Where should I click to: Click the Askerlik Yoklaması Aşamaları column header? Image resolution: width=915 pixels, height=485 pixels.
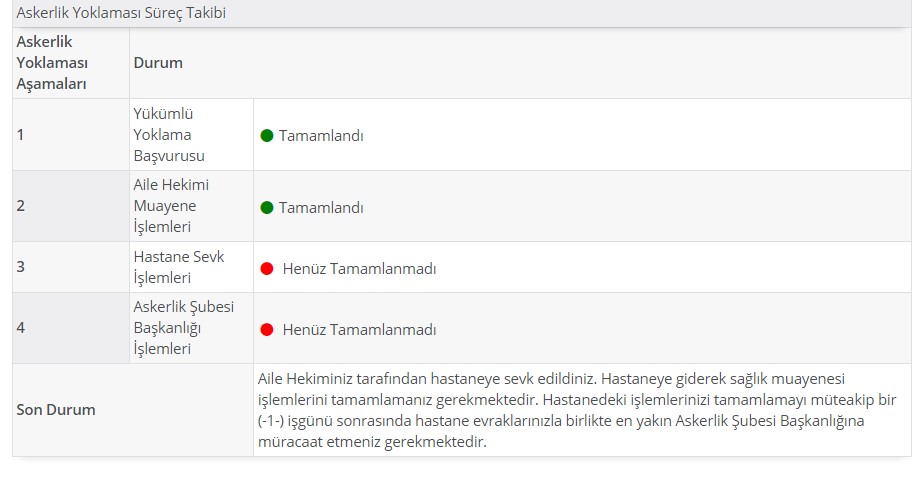coord(53,63)
